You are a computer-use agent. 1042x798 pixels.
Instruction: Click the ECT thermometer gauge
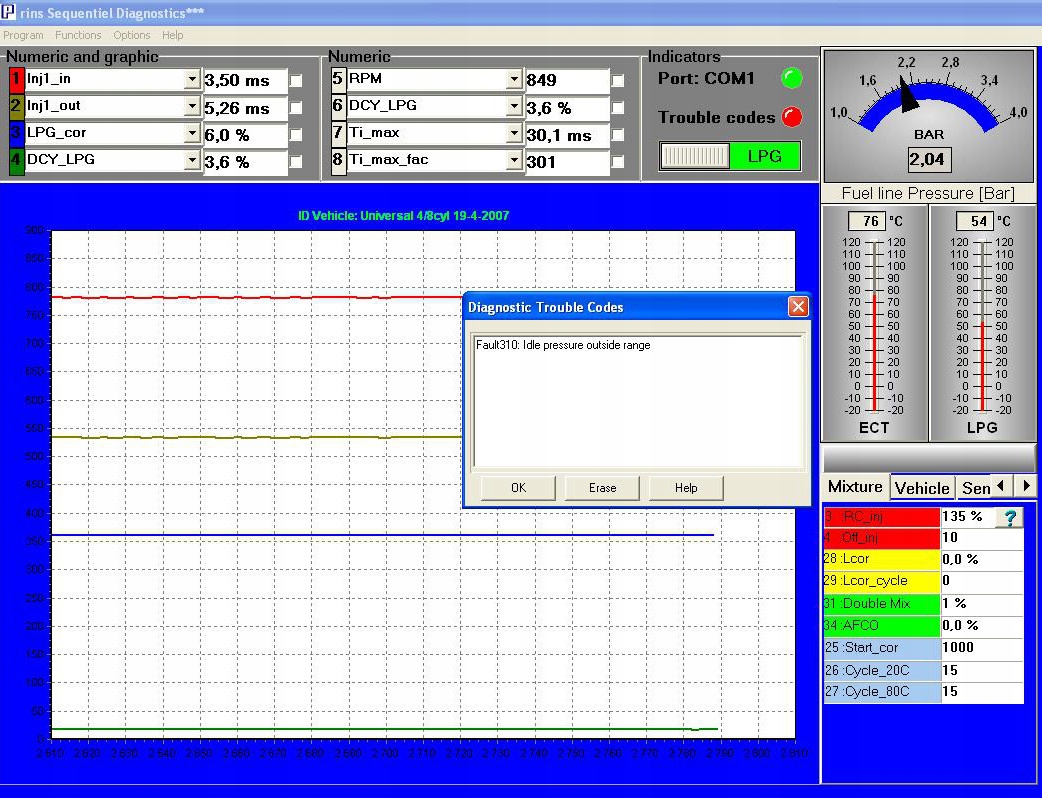874,325
